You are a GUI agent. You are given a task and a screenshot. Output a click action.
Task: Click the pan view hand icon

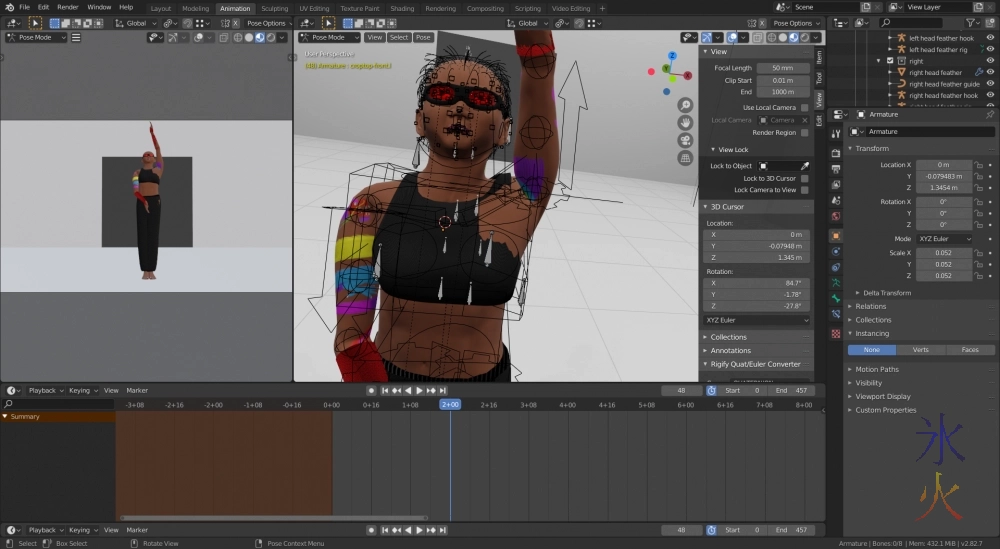(x=685, y=122)
